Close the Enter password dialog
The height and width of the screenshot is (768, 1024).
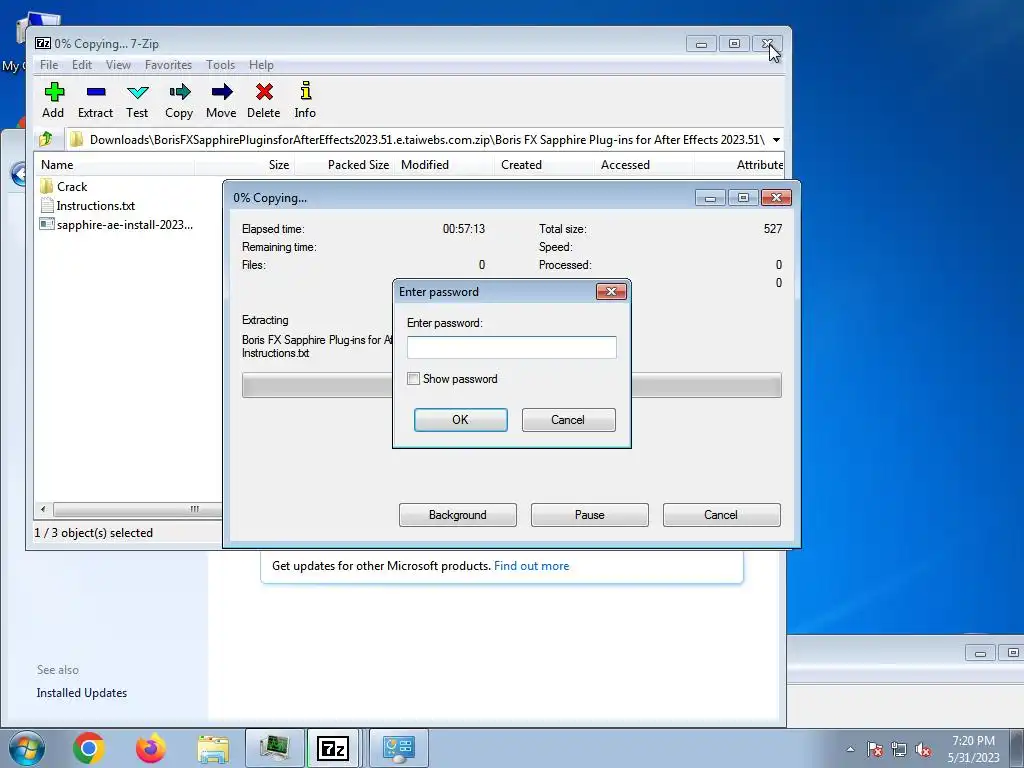click(x=611, y=291)
